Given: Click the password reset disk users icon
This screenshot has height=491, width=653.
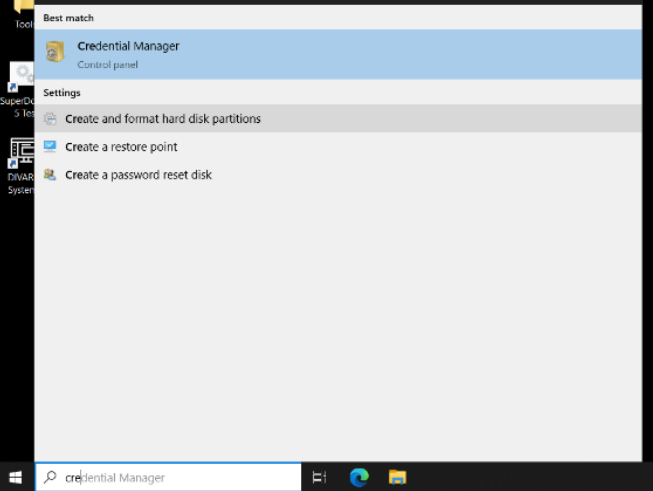Looking at the screenshot, I should point(50,174).
